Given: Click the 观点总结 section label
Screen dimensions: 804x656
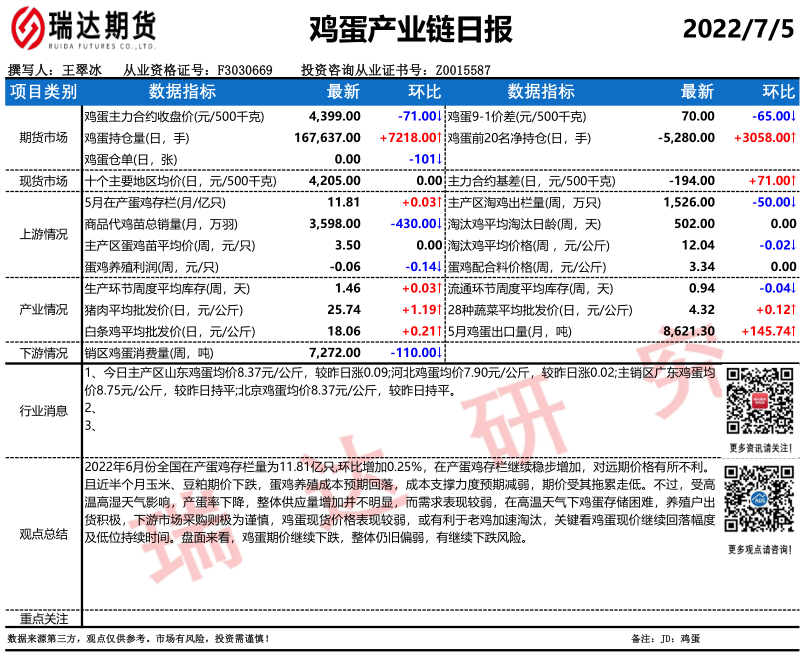Looking at the screenshot, I should click(42, 534).
